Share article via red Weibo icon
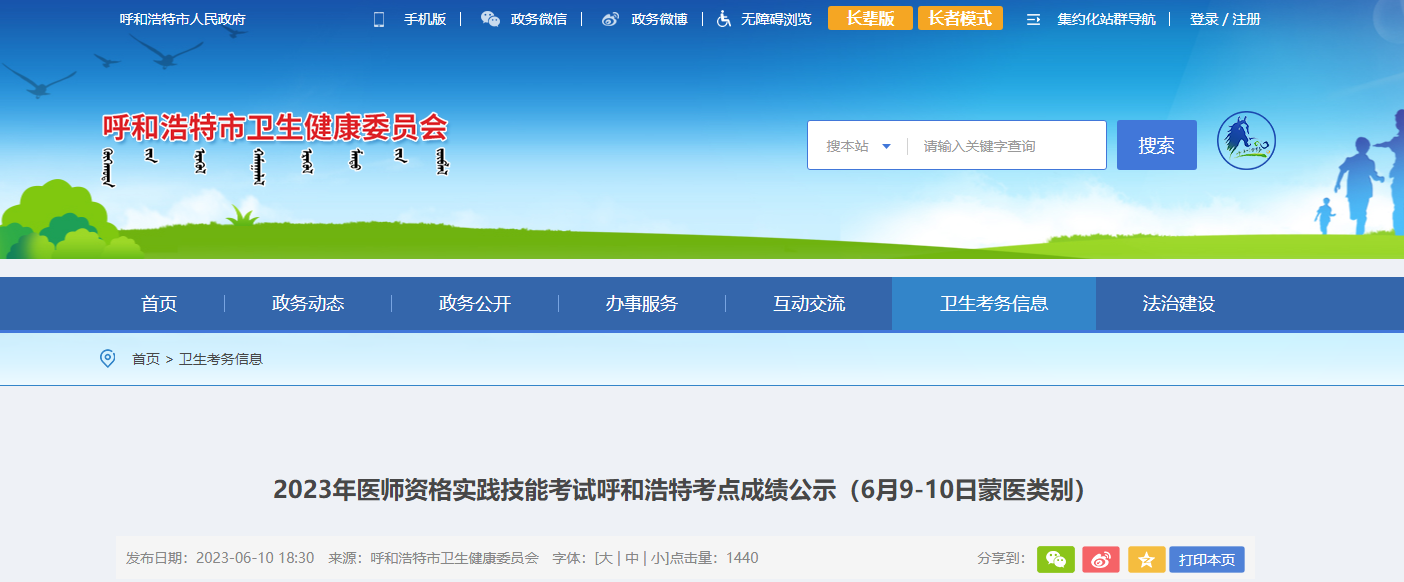Viewport: 1404px width, 582px height. pyautogui.click(x=1101, y=559)
